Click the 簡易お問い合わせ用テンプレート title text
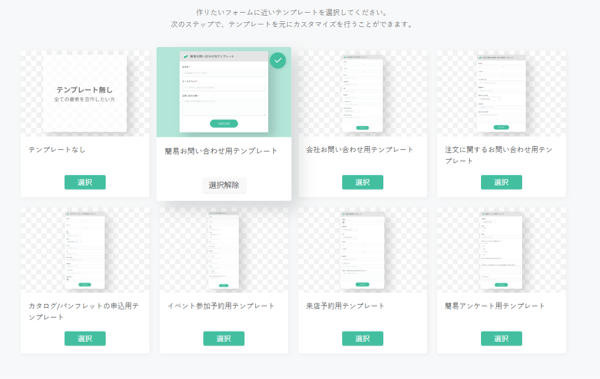 tap(221, 151)
